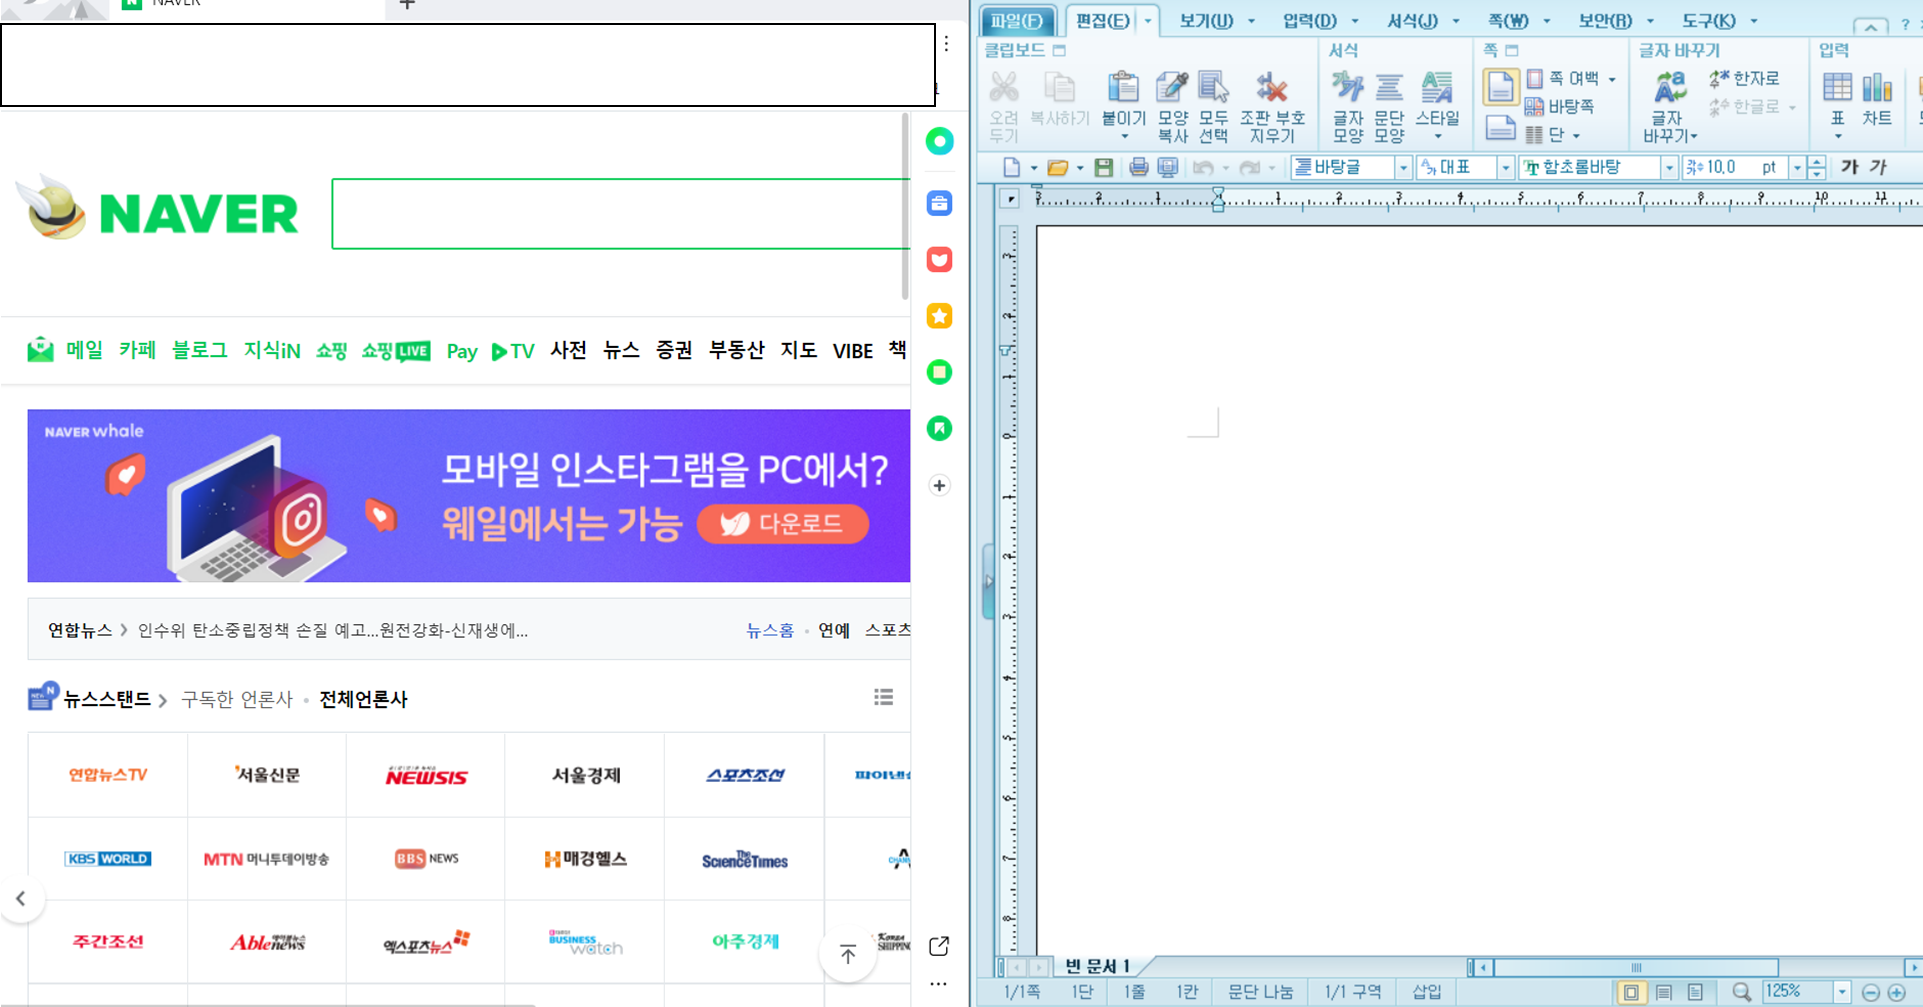The image size is (1923, 1007).
Task: Open font name (함초롬바탕) dropdown
Action: (x=1669, y=168)
